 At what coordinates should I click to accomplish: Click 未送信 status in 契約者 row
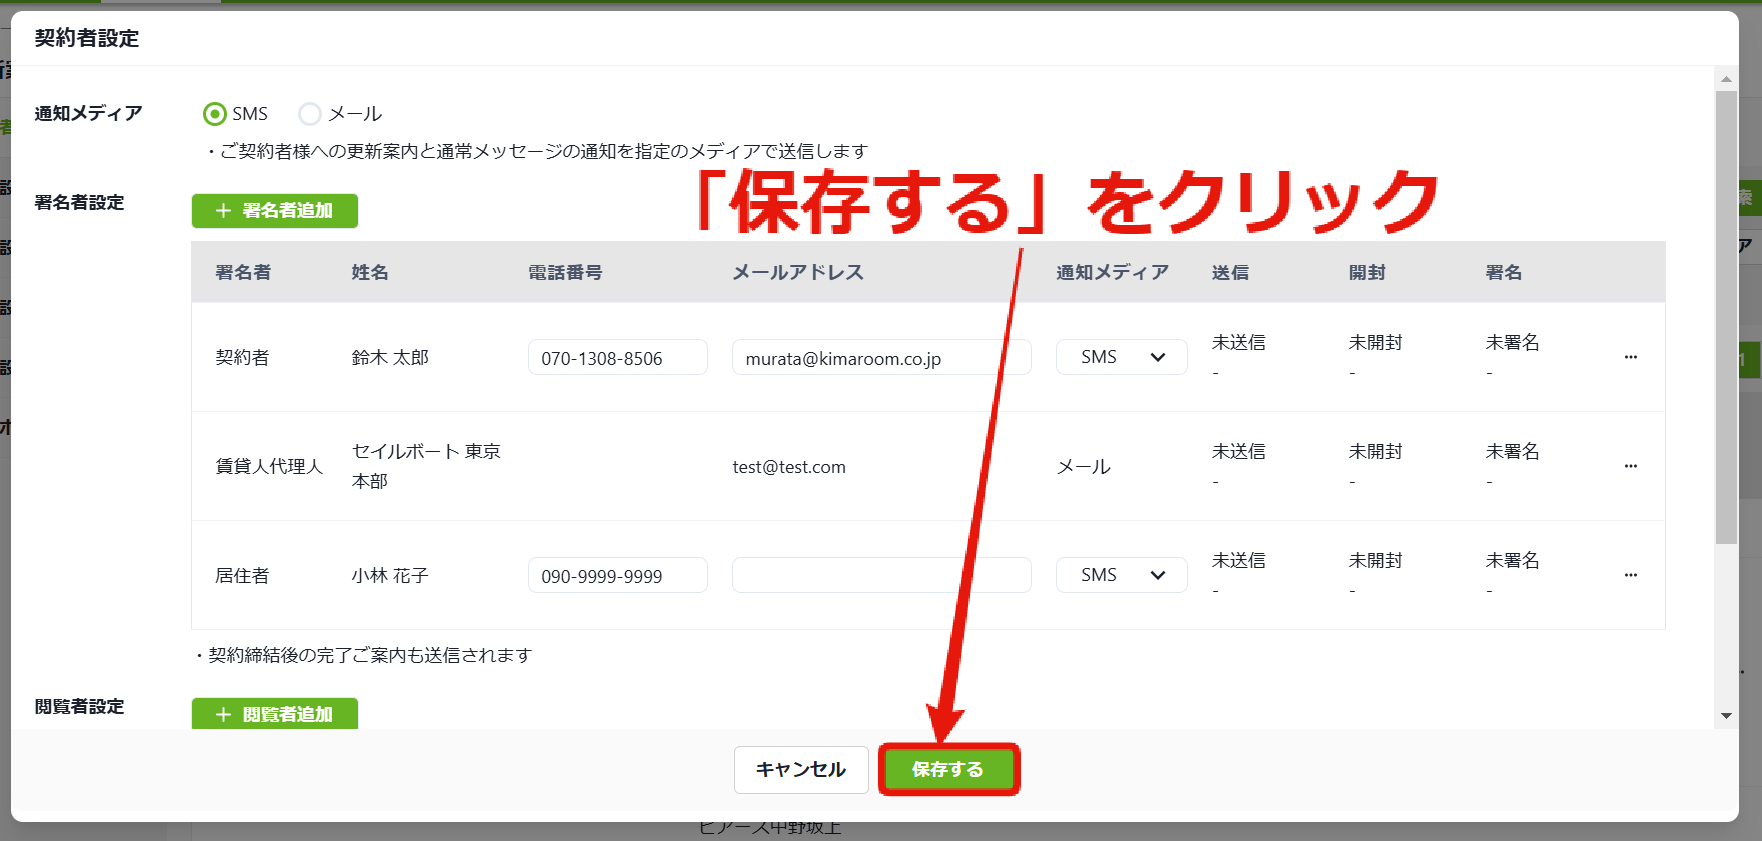pos(1239,342)
